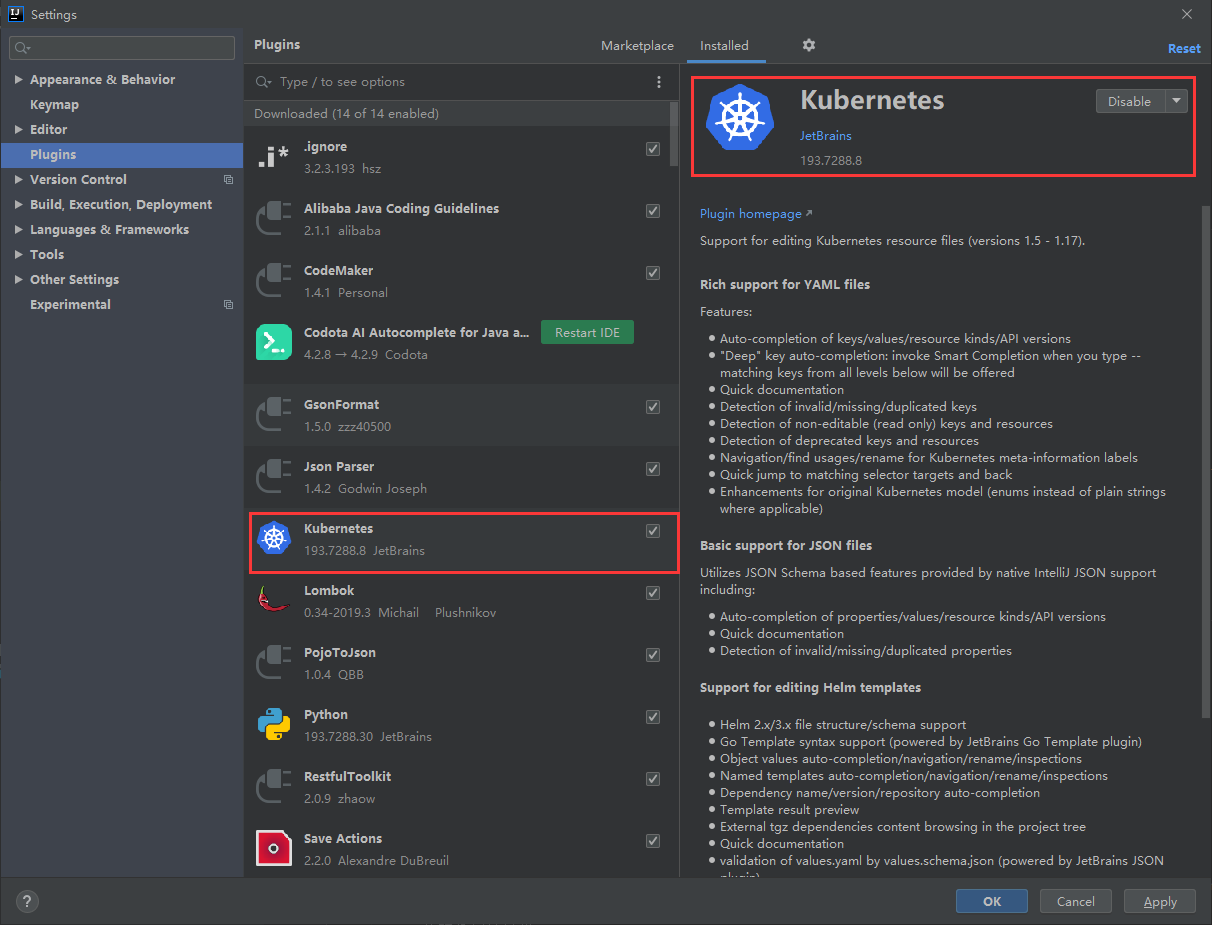Open help via the question mark icon
This screenshot has height=925, width=1212.
tap(28, 901)
